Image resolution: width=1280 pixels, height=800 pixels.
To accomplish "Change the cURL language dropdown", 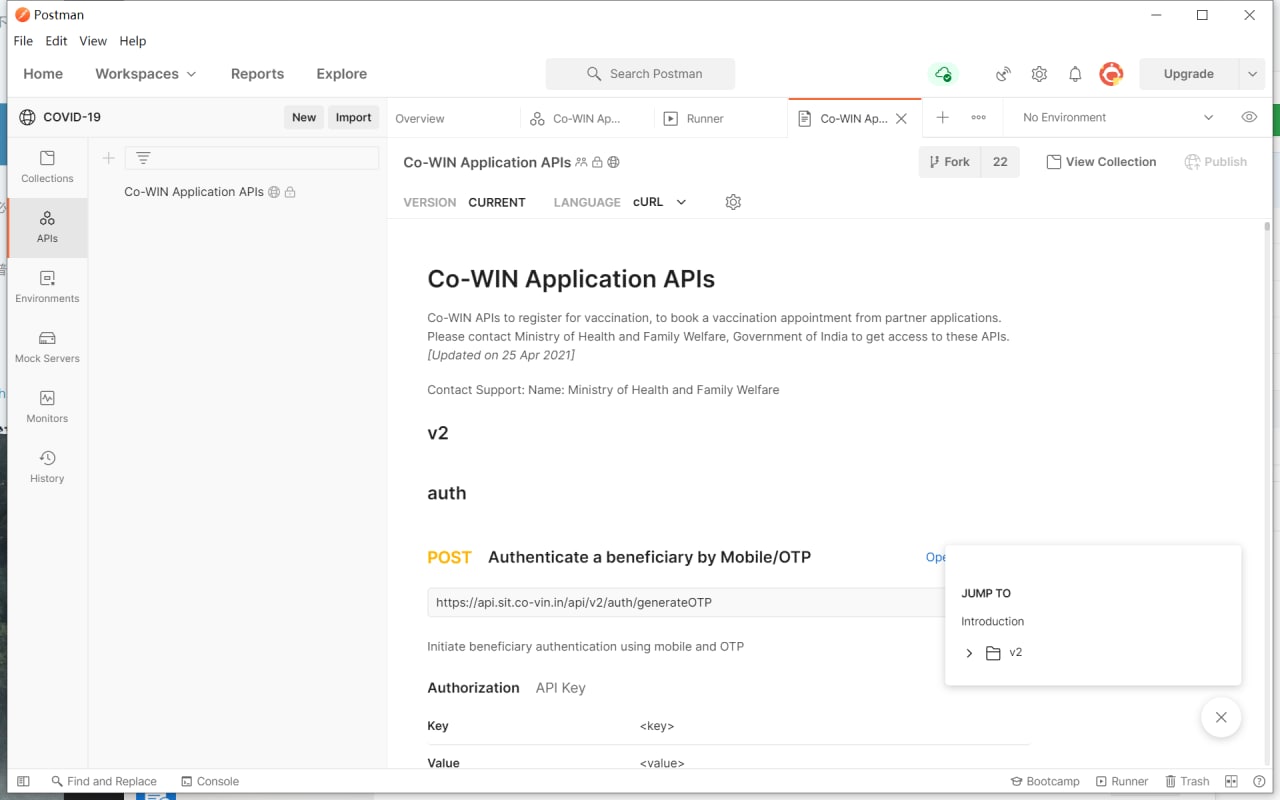I will (x=660, y=202).
